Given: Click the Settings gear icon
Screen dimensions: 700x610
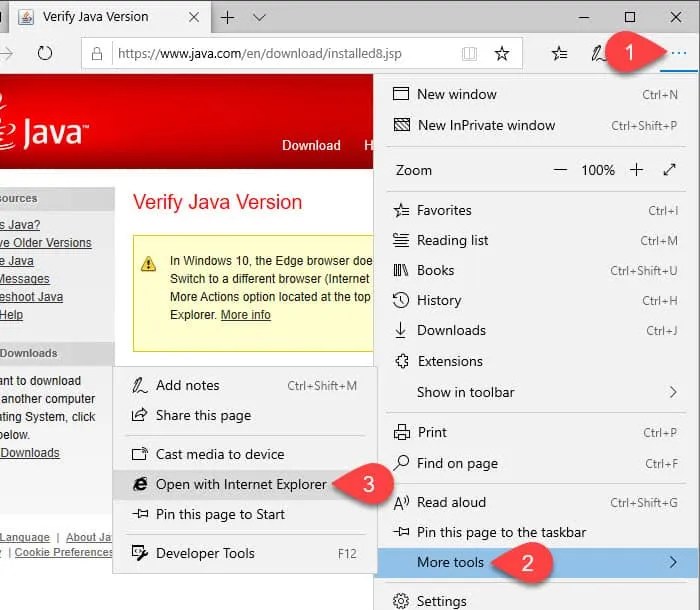Looking at the screenshot, I should (401, 601).
